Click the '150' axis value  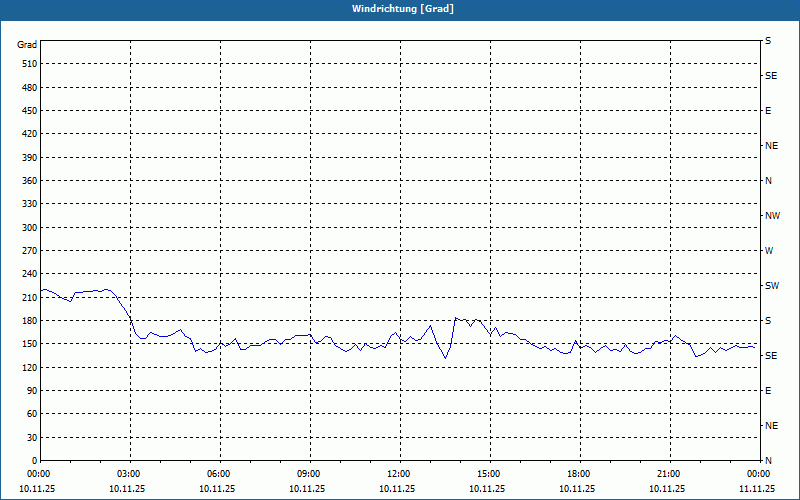click(30, 344)
